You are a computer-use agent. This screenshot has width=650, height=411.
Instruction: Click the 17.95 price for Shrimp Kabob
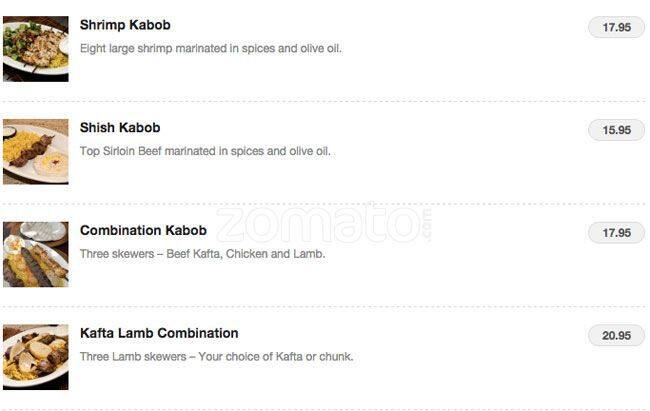click(616, 28)
